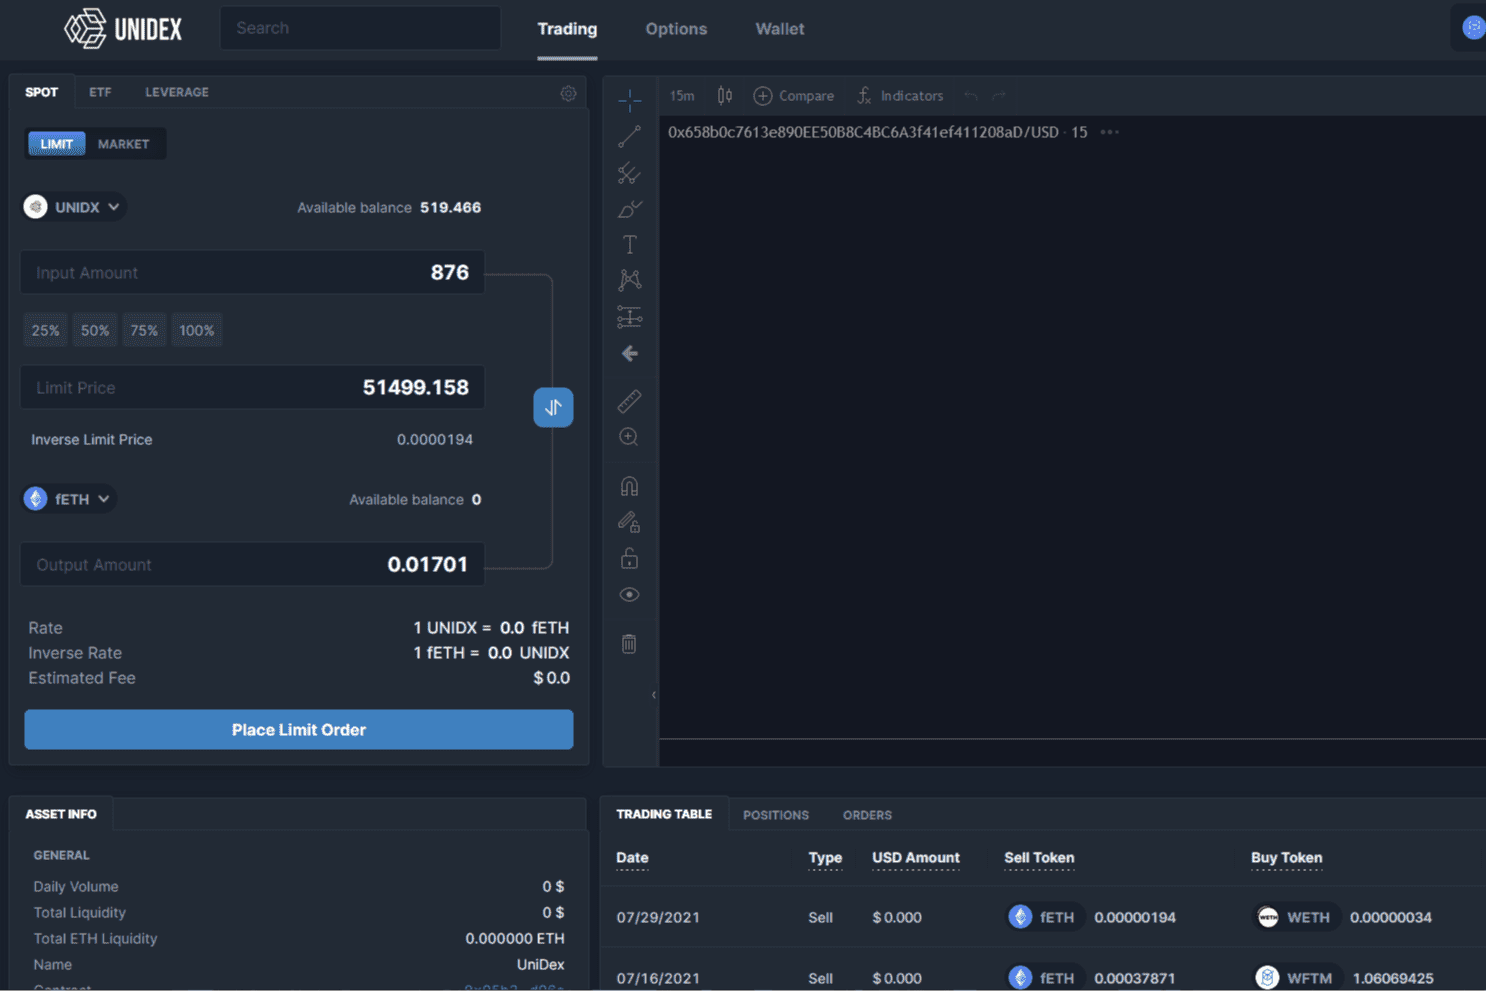Select the trend line drawing tool

point(629,136)
